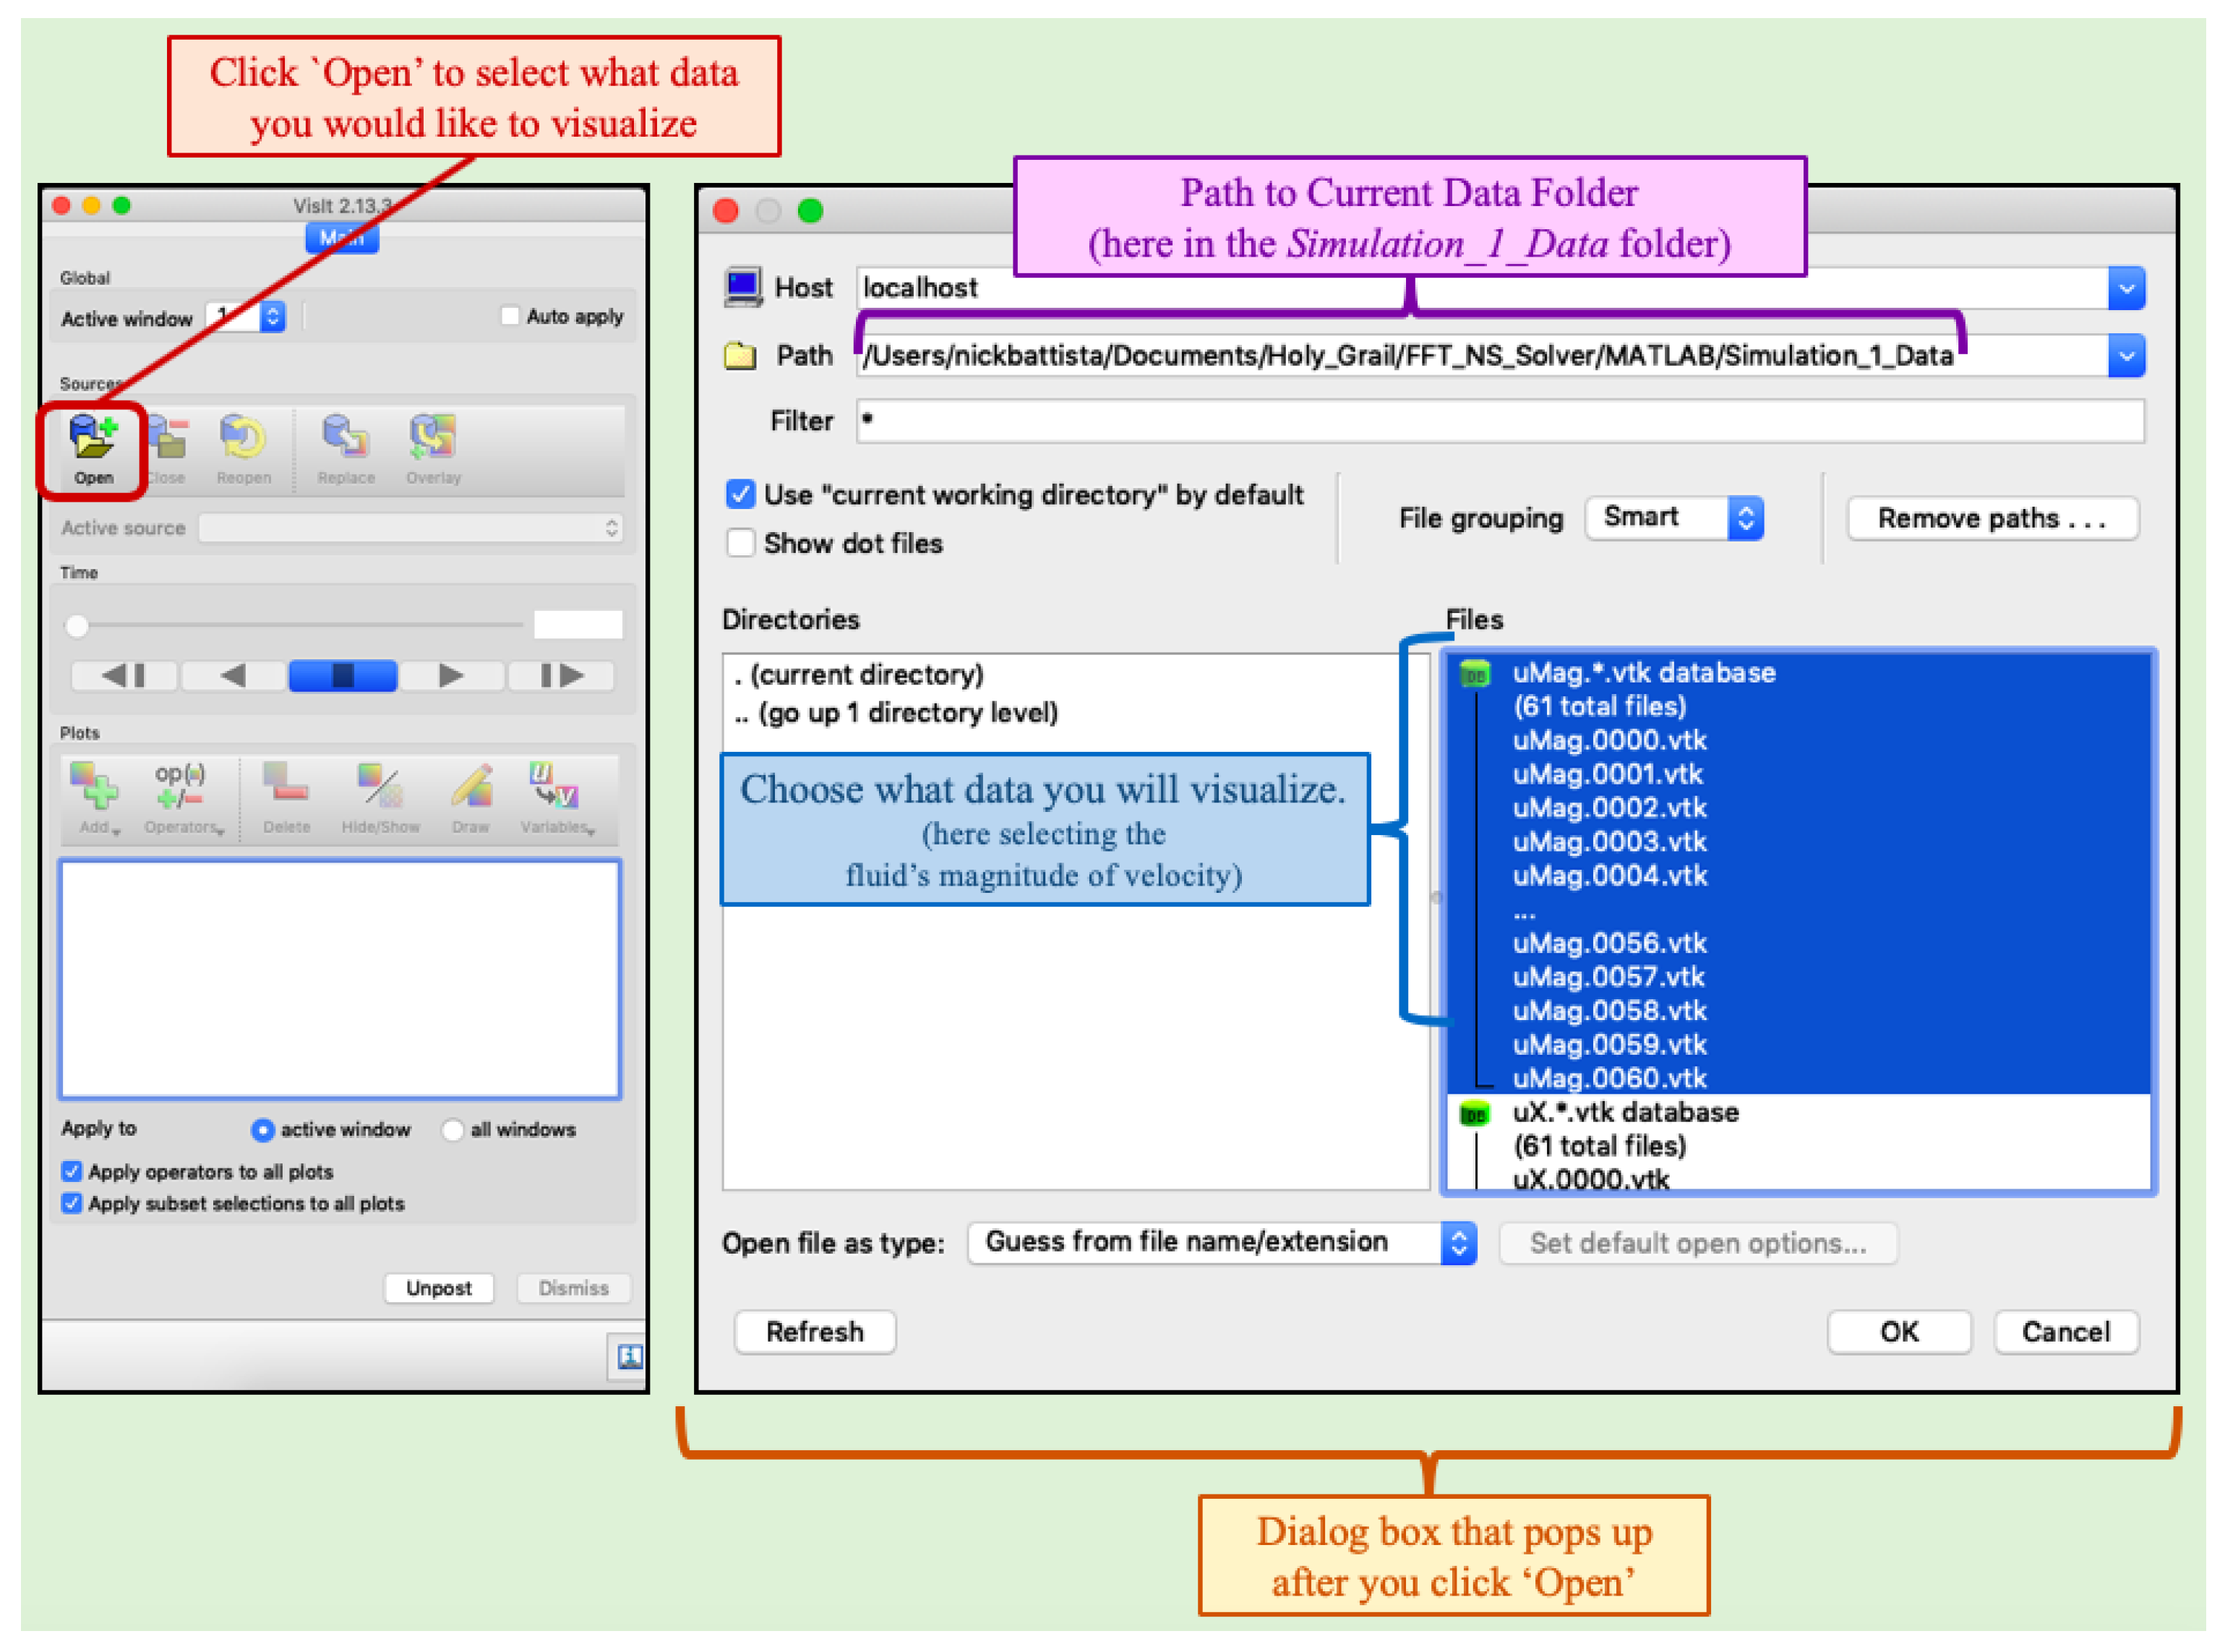Select the uX.*.vtk database entry
The image size is (2225, 1652).
coord(1624,1112)
